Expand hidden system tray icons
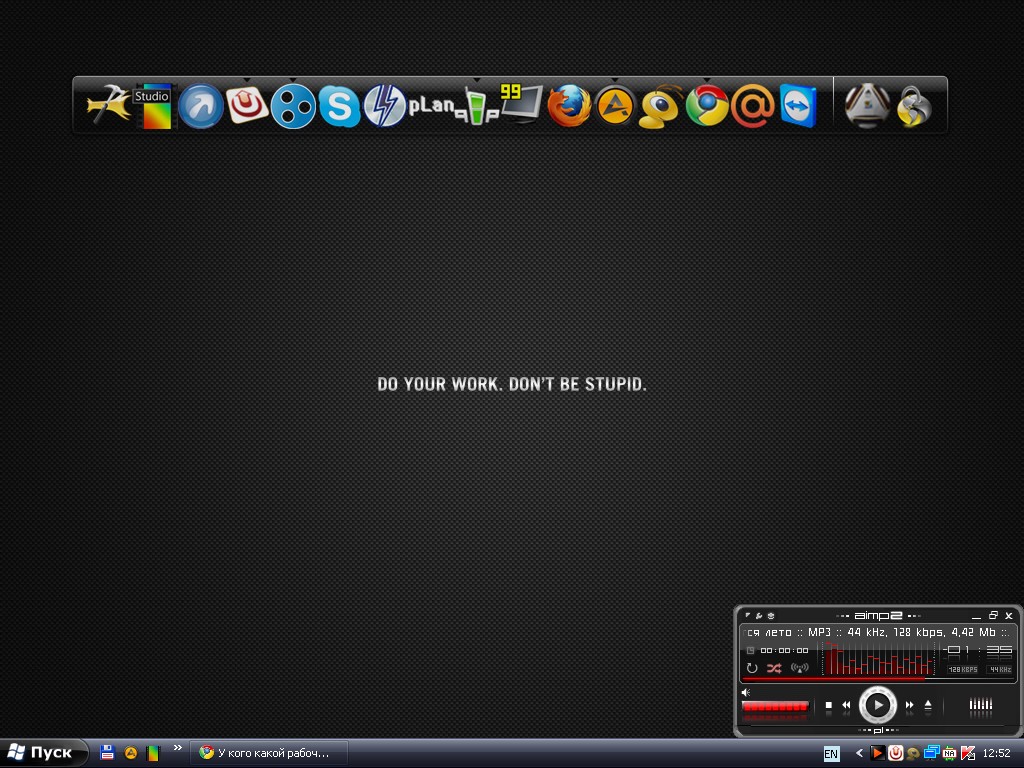Image resolution: width=1024 pixels, height=768 pixels. pyautogui.click(x=859, y=753)
